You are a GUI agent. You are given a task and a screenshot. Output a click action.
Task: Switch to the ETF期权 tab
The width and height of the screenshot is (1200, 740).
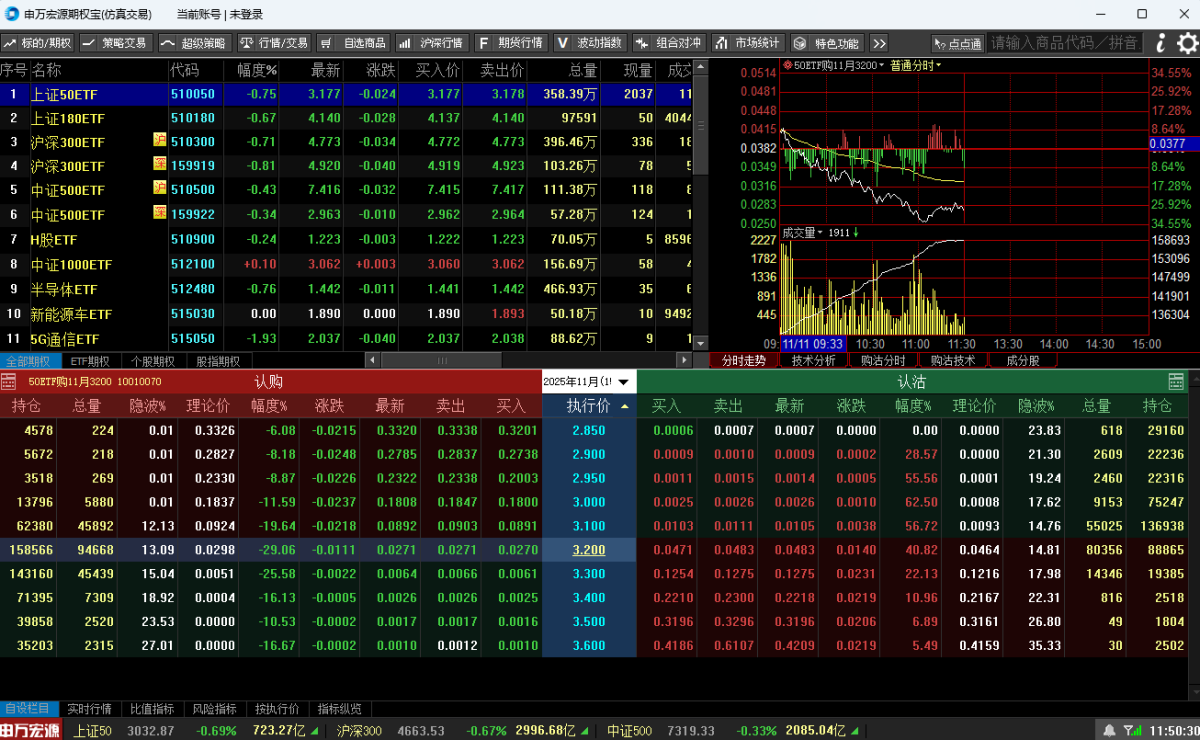coord(90,361)
